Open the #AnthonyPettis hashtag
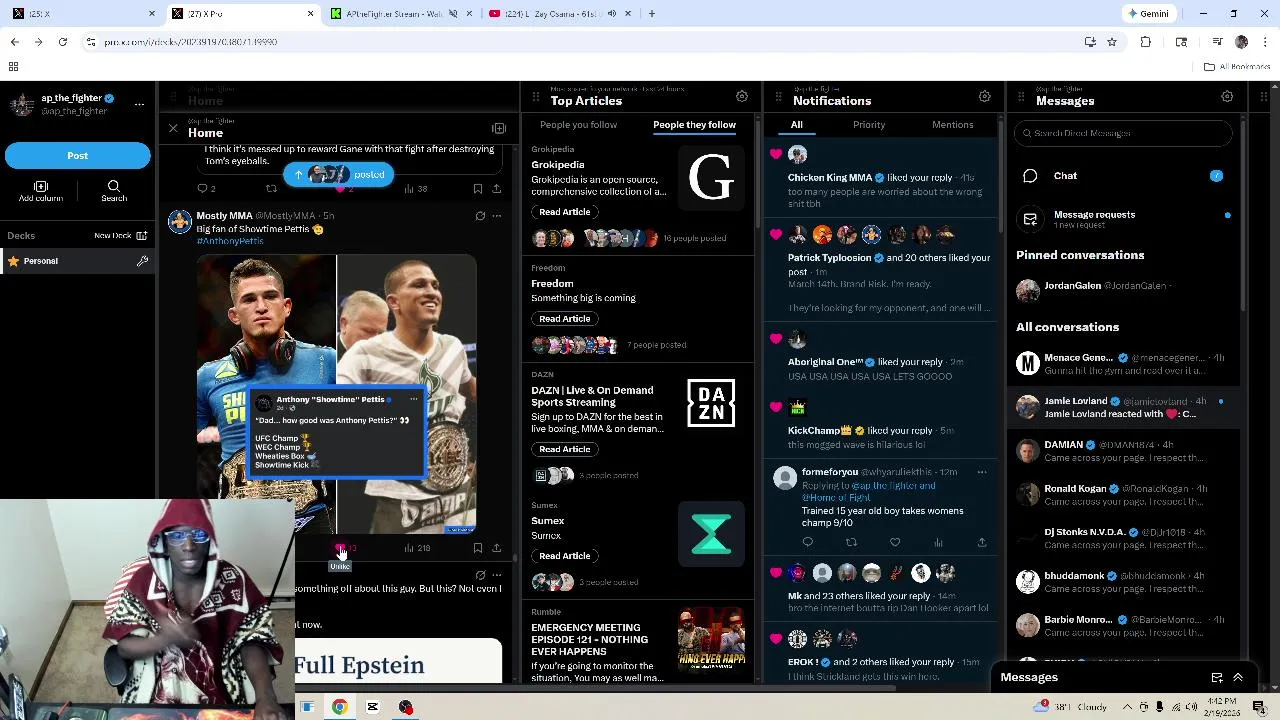The width and height of the screenshot is (1280, 720). click(230, 241)
